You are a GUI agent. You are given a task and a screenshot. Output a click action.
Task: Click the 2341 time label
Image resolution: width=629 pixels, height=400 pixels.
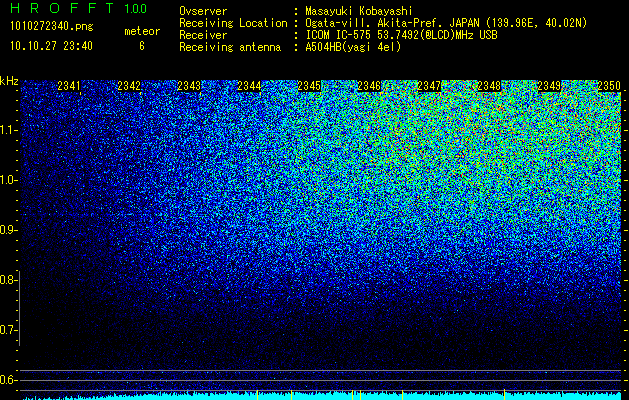coord(69,86)
